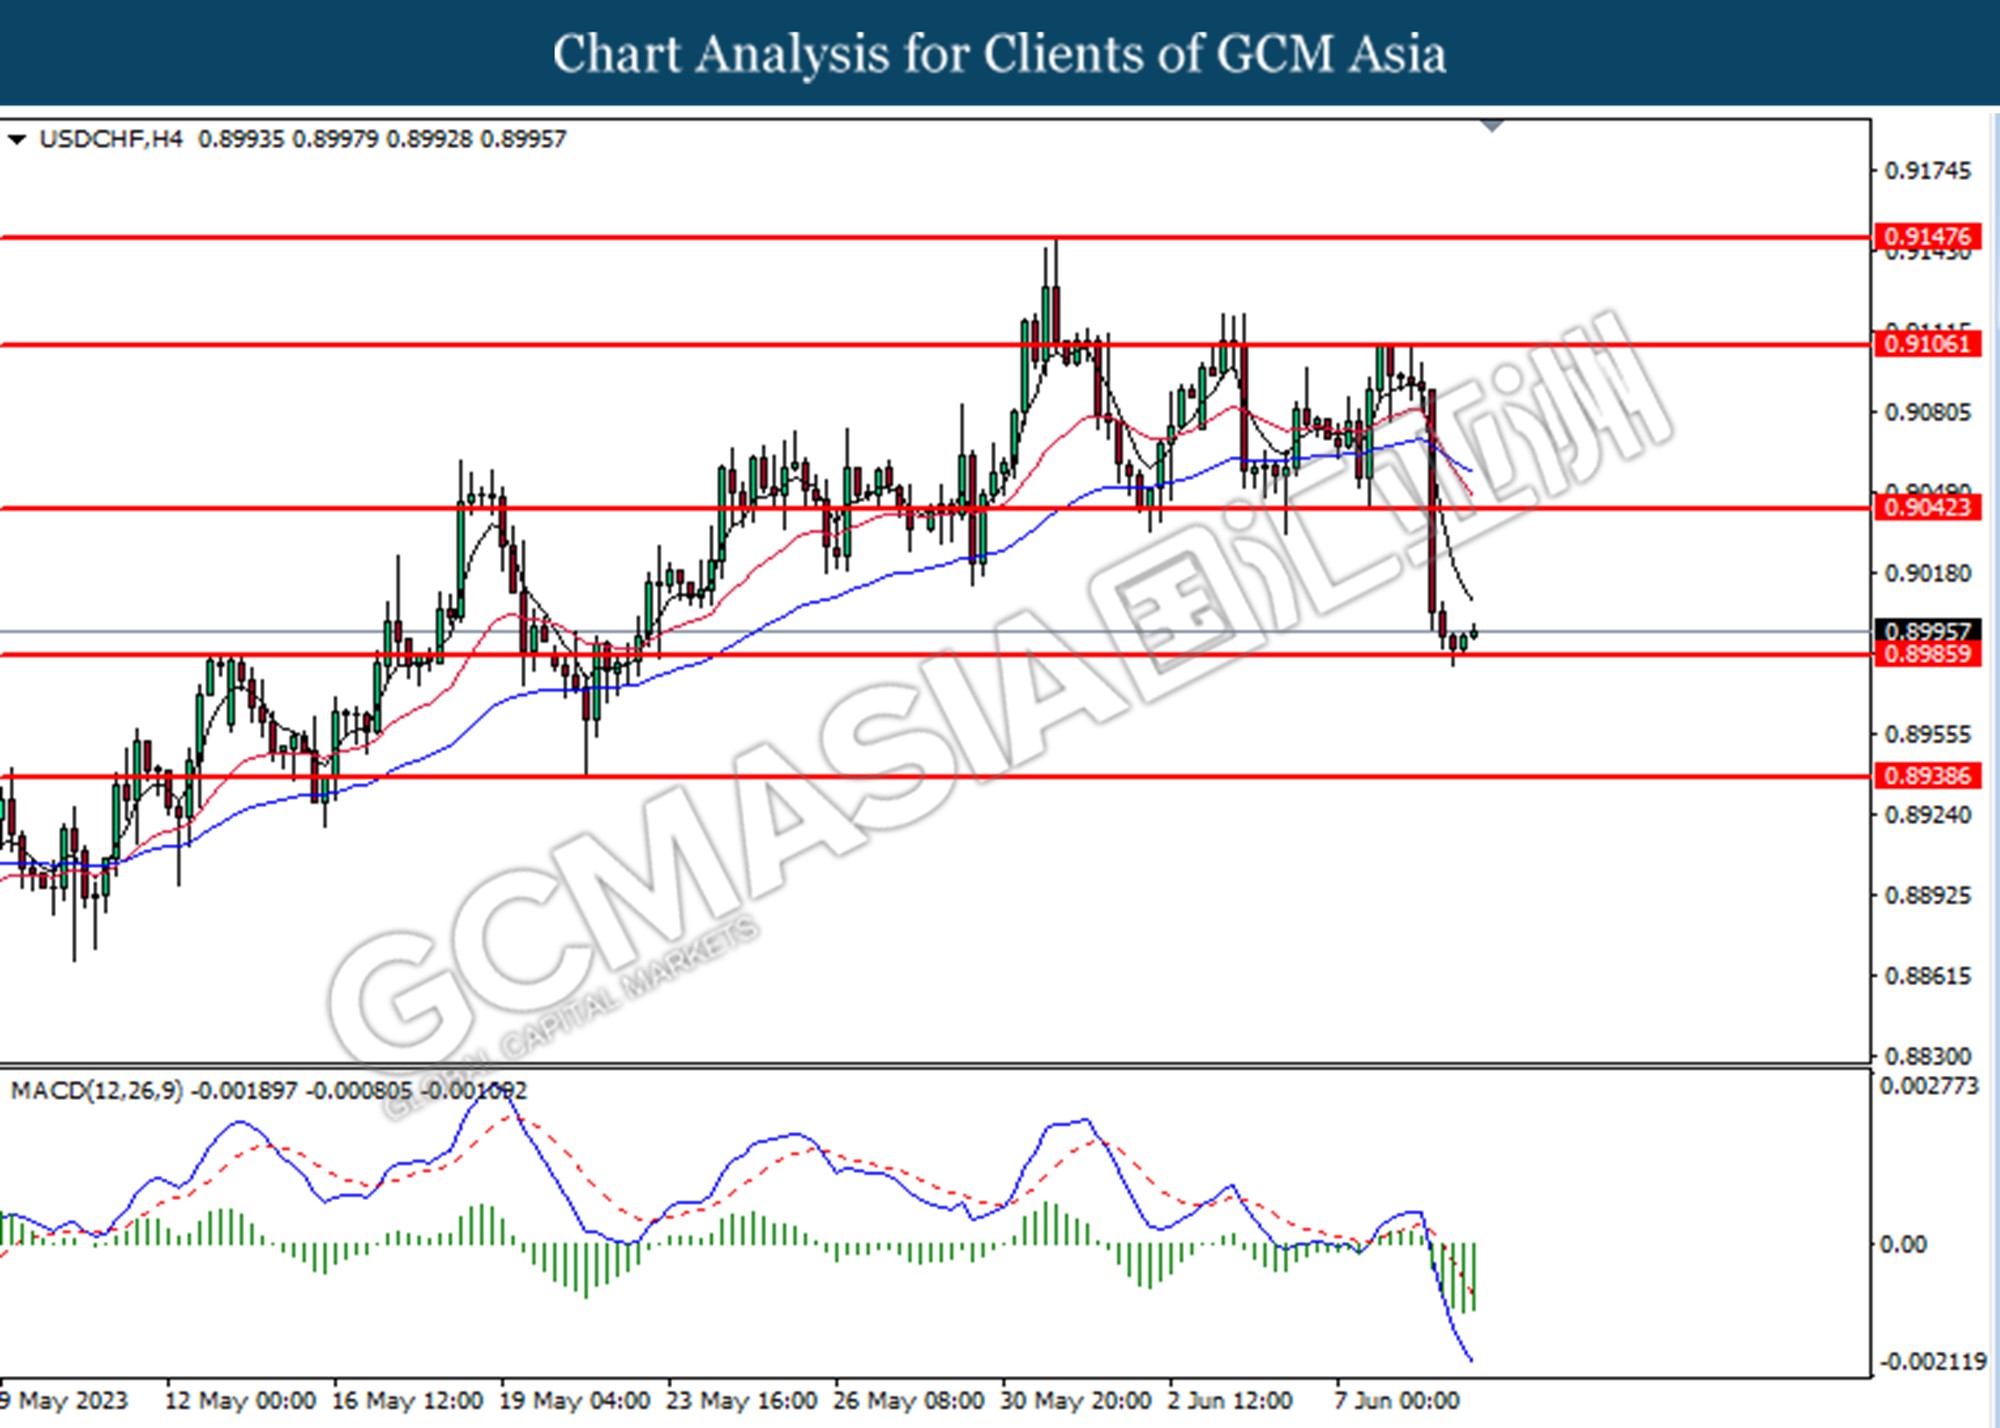Click the MACD scale value -0.002119
Screen dimensions: 2000x1428
pyautogui.click(x=1933, y=1361)
